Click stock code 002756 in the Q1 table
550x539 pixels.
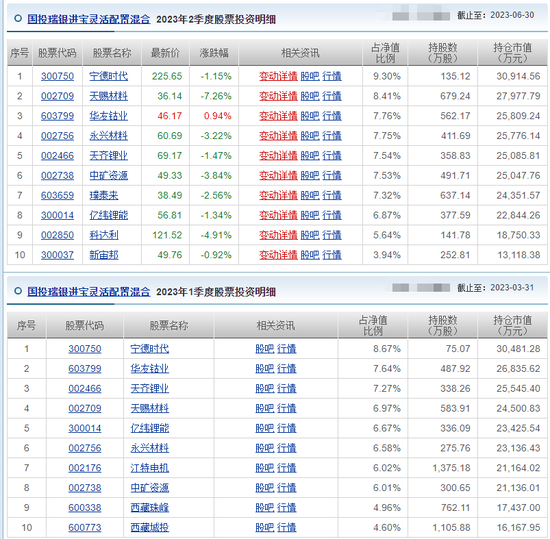click(85, 448)
